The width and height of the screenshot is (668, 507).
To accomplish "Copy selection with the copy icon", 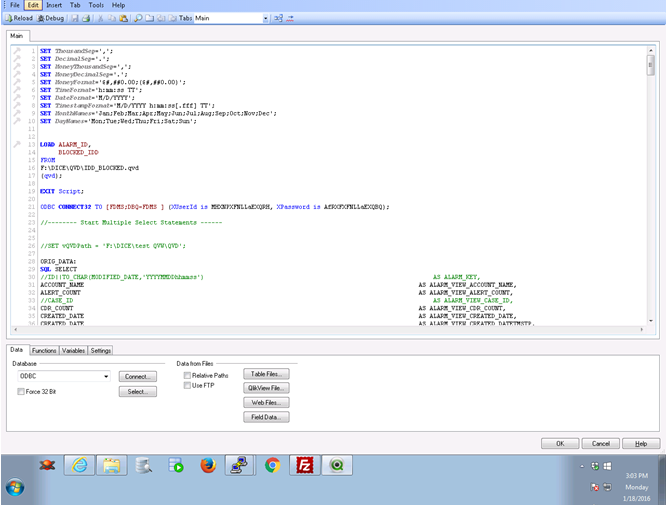I will pos(112,18).
